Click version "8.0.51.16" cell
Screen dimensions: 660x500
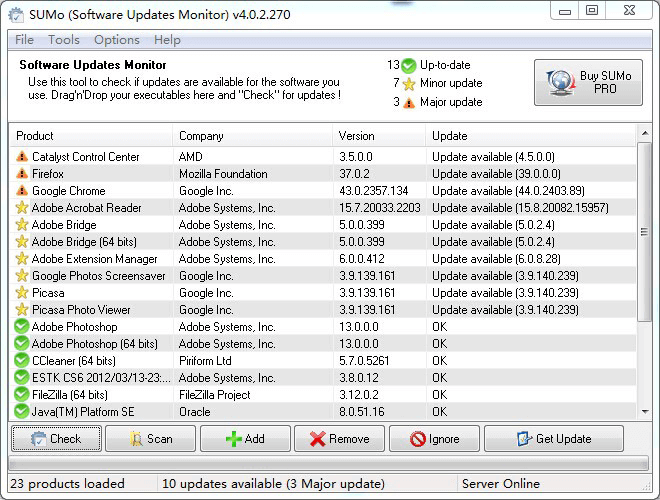coord(362,412)
